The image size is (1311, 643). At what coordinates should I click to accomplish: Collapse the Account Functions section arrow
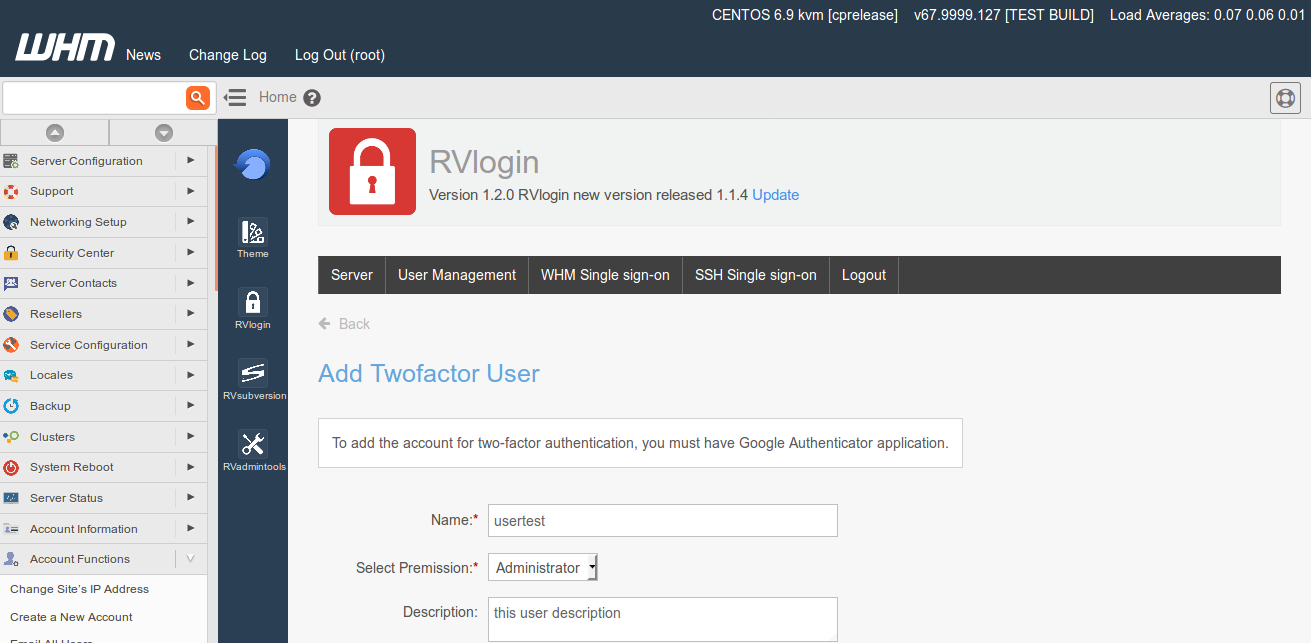(x=190, y=559)
